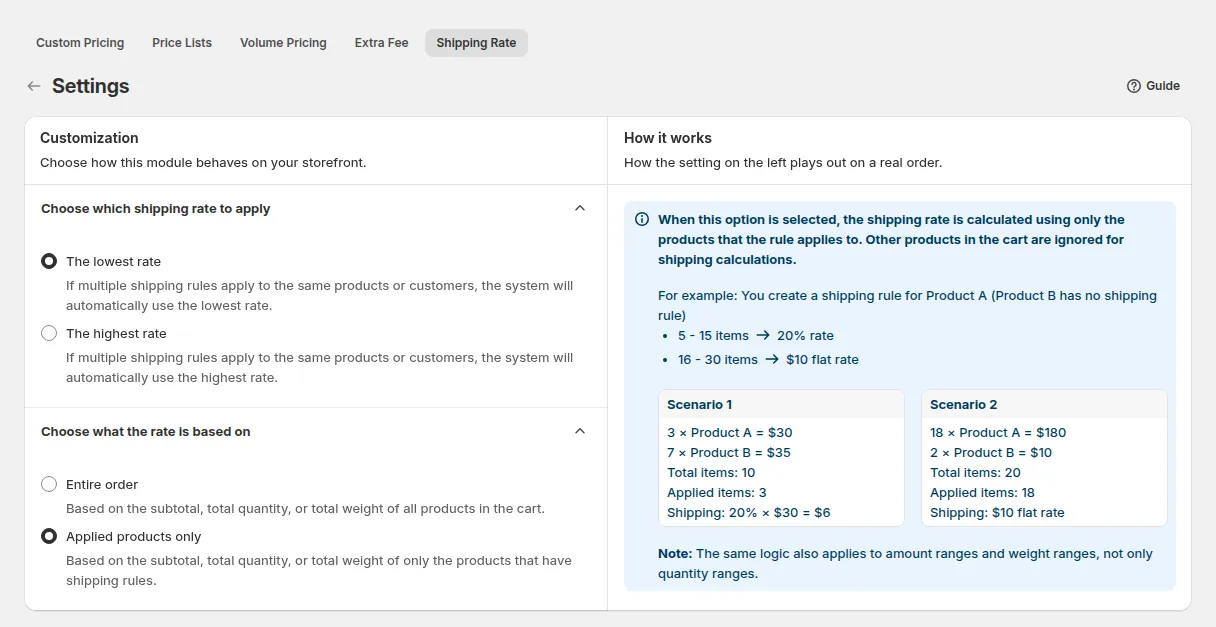1216x627 pixels.
Task: Collapse the "Choose what the rate is based on" section
Action: (580, 432)
